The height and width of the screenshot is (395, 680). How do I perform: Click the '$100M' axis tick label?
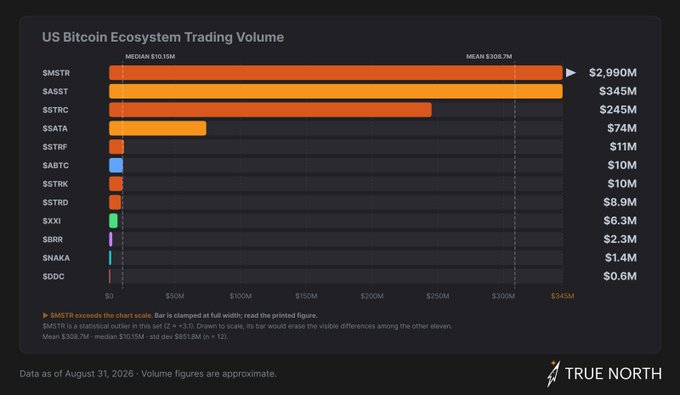tap(240, 296)
